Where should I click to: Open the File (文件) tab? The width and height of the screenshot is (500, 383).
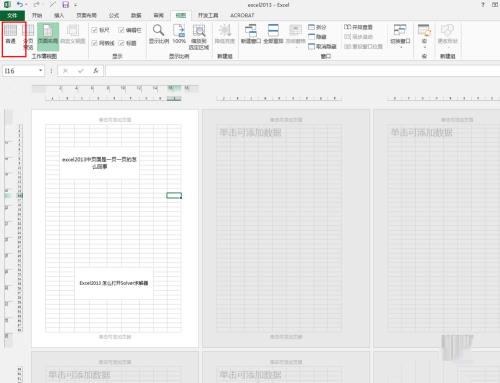tap(12, 15)
